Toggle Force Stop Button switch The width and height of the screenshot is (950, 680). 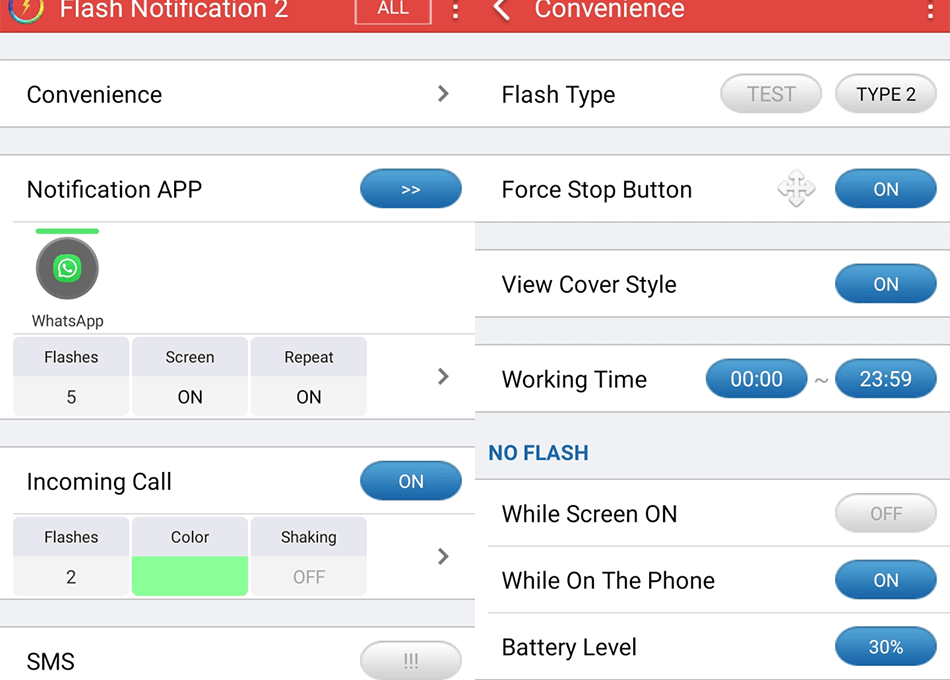pos(886,188)
